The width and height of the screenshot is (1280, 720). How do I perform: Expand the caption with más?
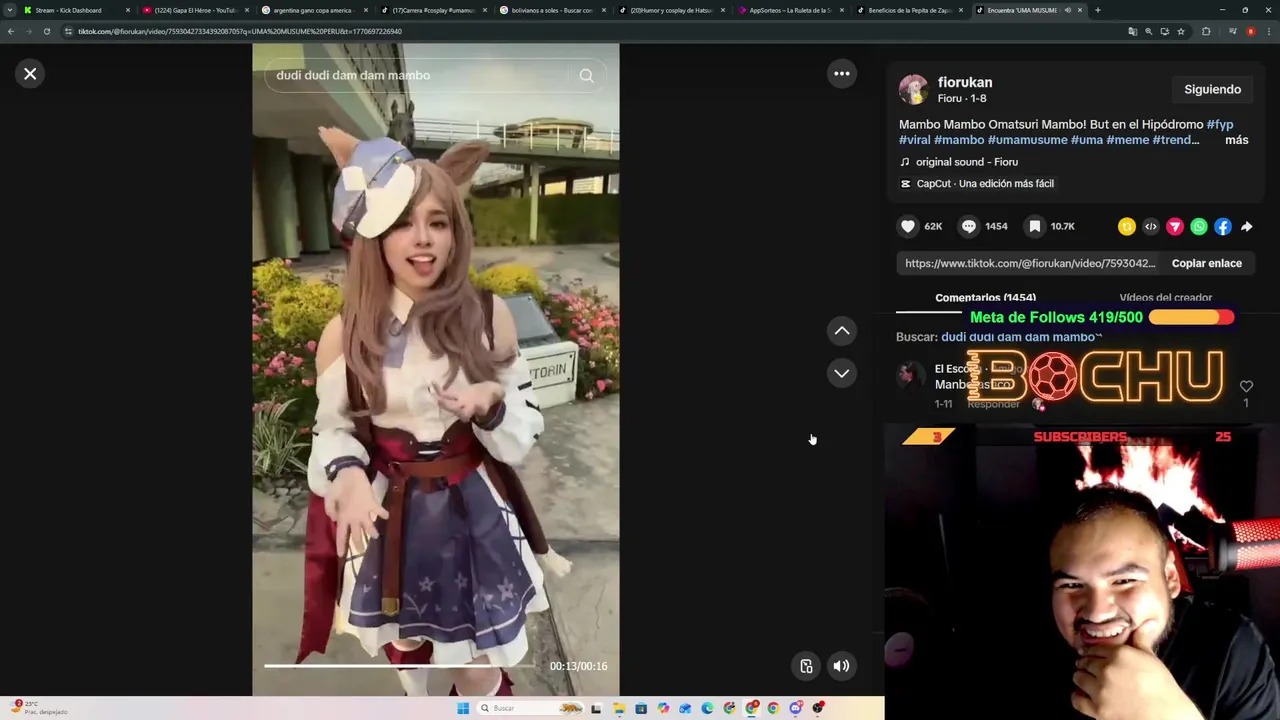(x=1237, y=140)
